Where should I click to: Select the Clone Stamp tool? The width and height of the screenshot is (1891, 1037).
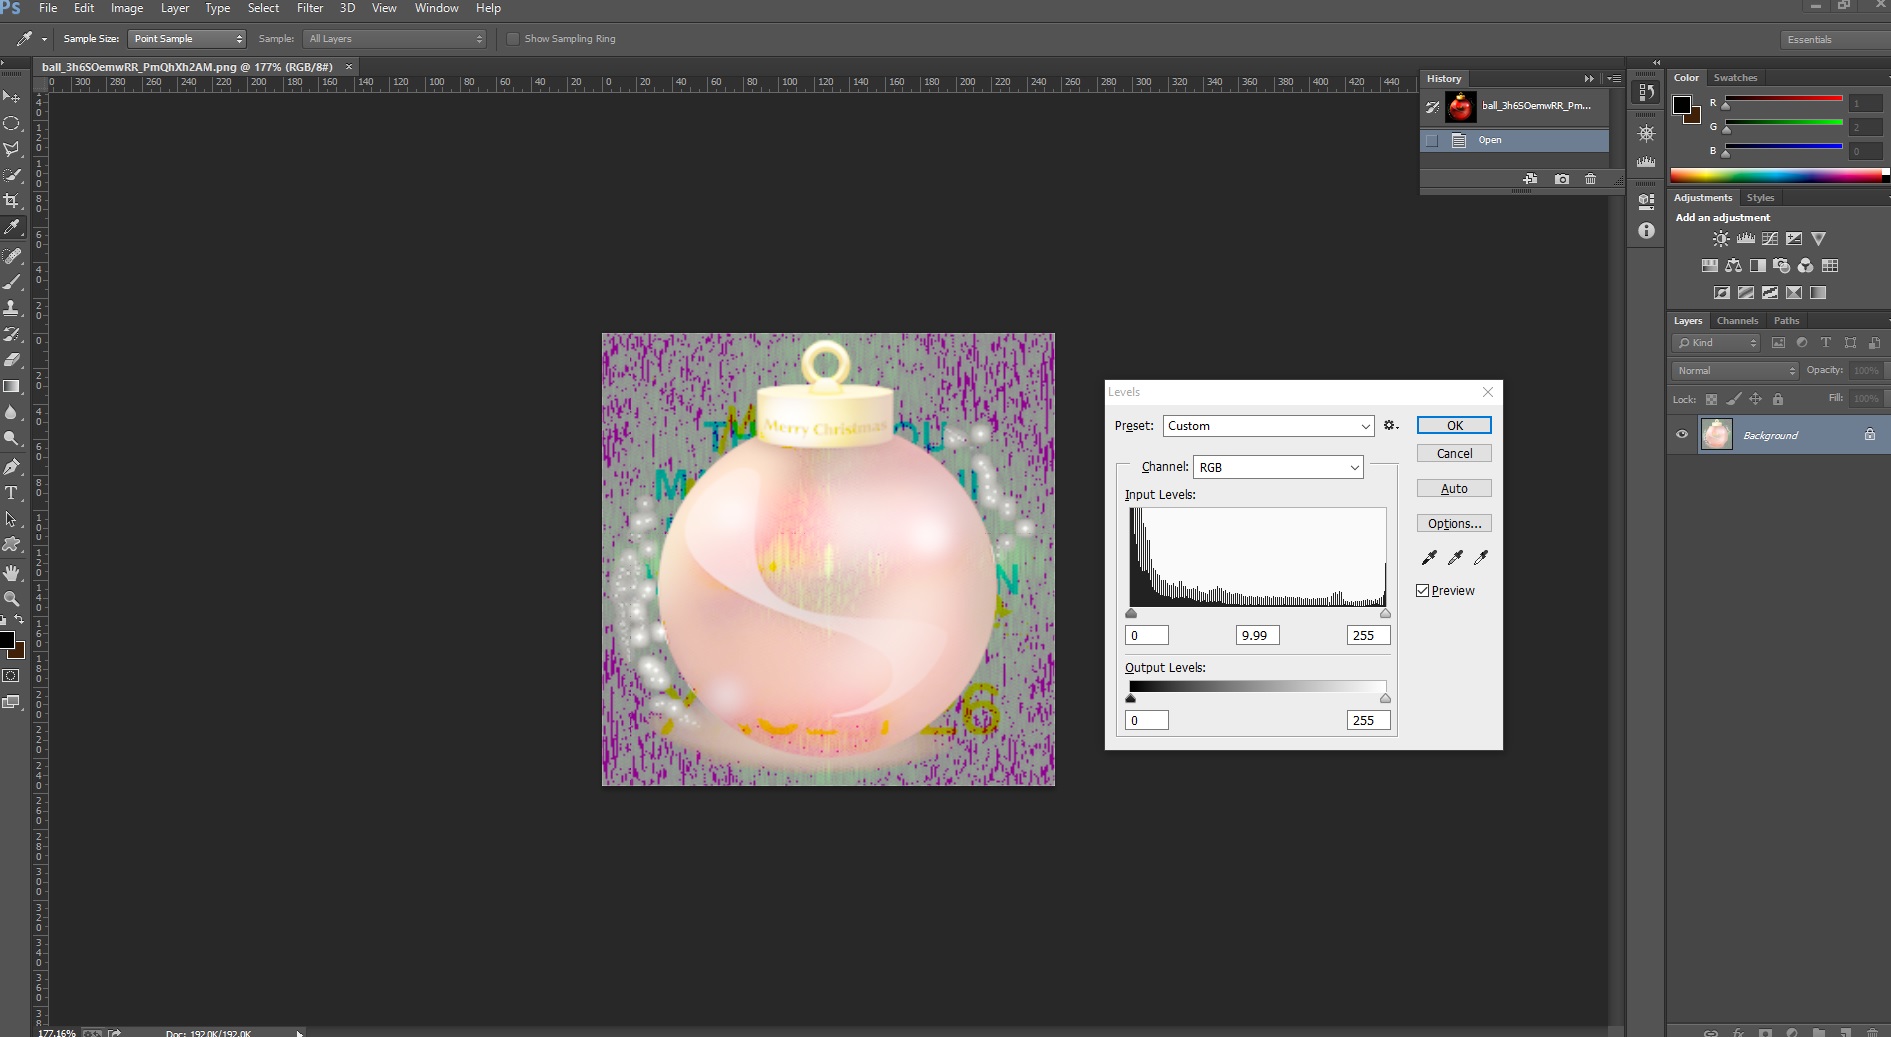click(x=12, y=308)
